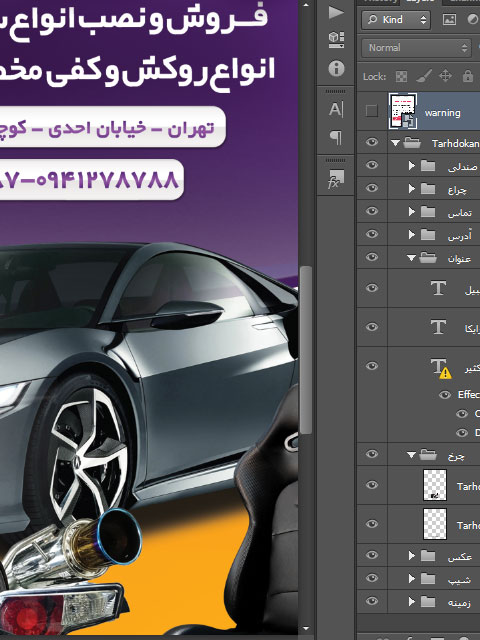Open the Styles fx panel icon
This screenshot has height=640, width=480.
pos(336,179)
